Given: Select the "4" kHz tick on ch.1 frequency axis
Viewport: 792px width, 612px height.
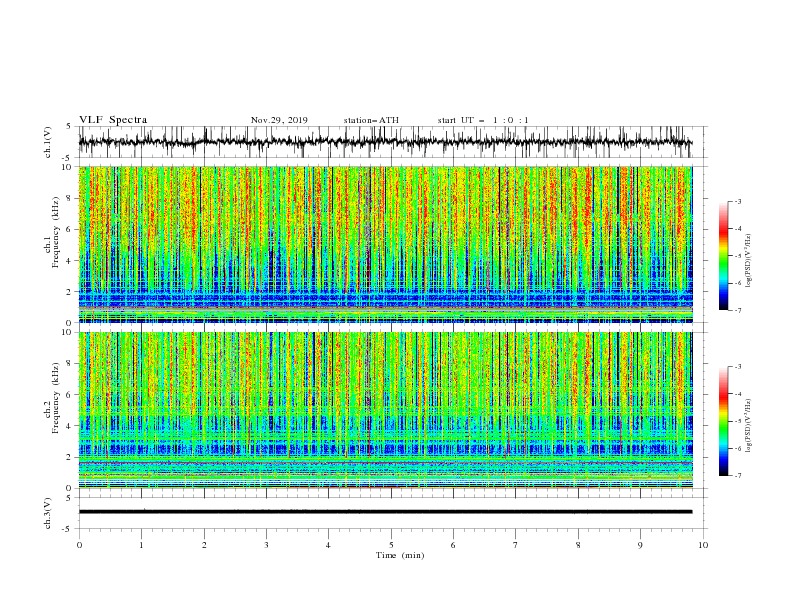Looking at the screenshot, I should pyautogui.click(x=71, y=261).
